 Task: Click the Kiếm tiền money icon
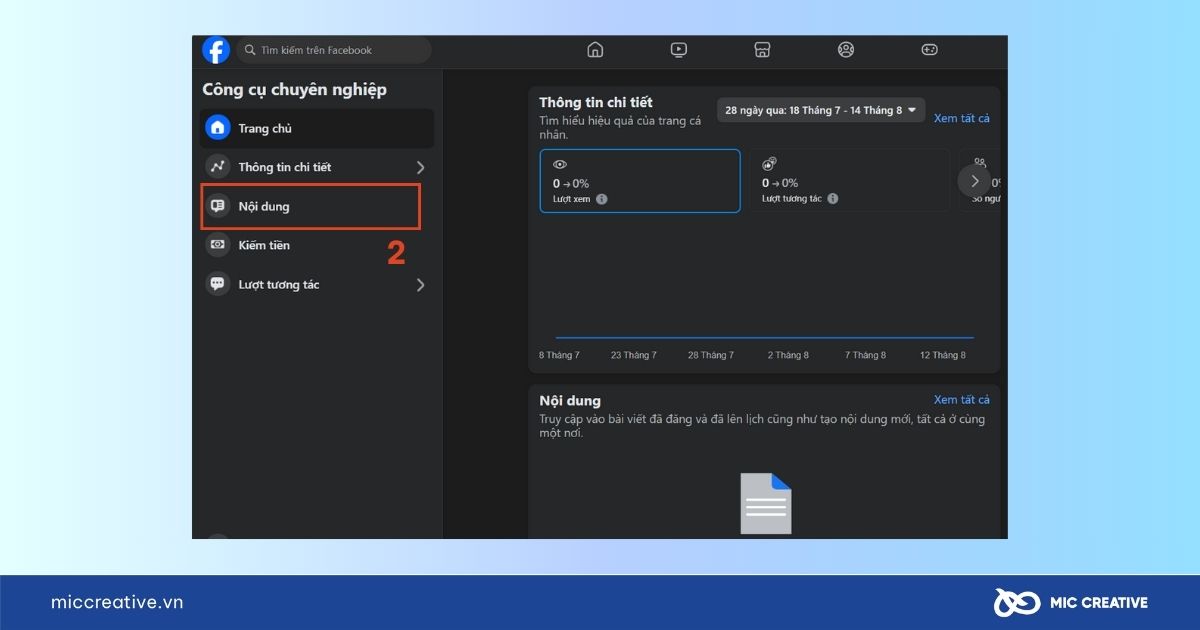[218, 245]
